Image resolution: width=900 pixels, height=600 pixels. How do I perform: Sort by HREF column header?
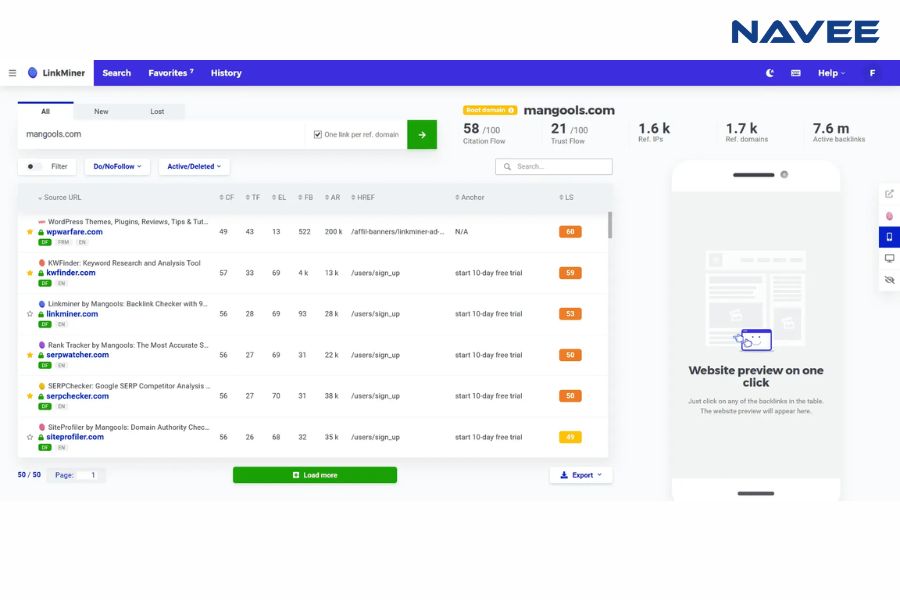pos(363,198)
